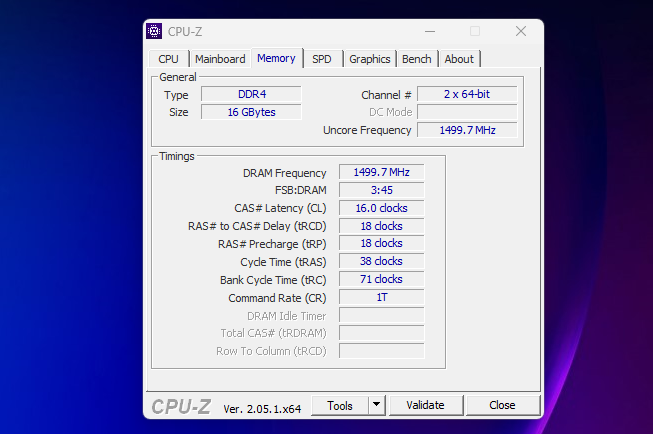The image size is (653, 434).
Task: Click the Cycle Time (tRAS) label
Action: 283,262
